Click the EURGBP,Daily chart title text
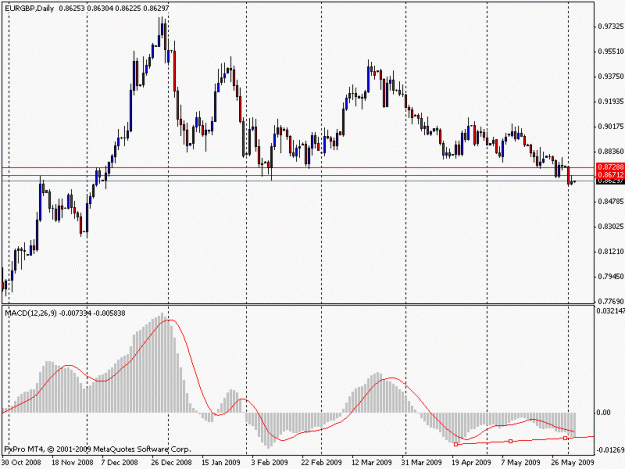Image resolution: width=625 pixels, height=469 pixels. coord(29,8)
